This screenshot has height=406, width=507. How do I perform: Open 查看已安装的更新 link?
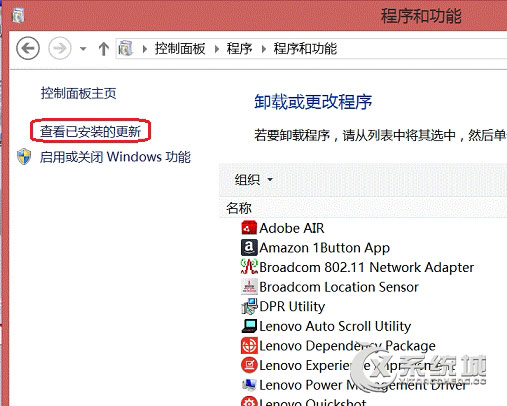90,131
